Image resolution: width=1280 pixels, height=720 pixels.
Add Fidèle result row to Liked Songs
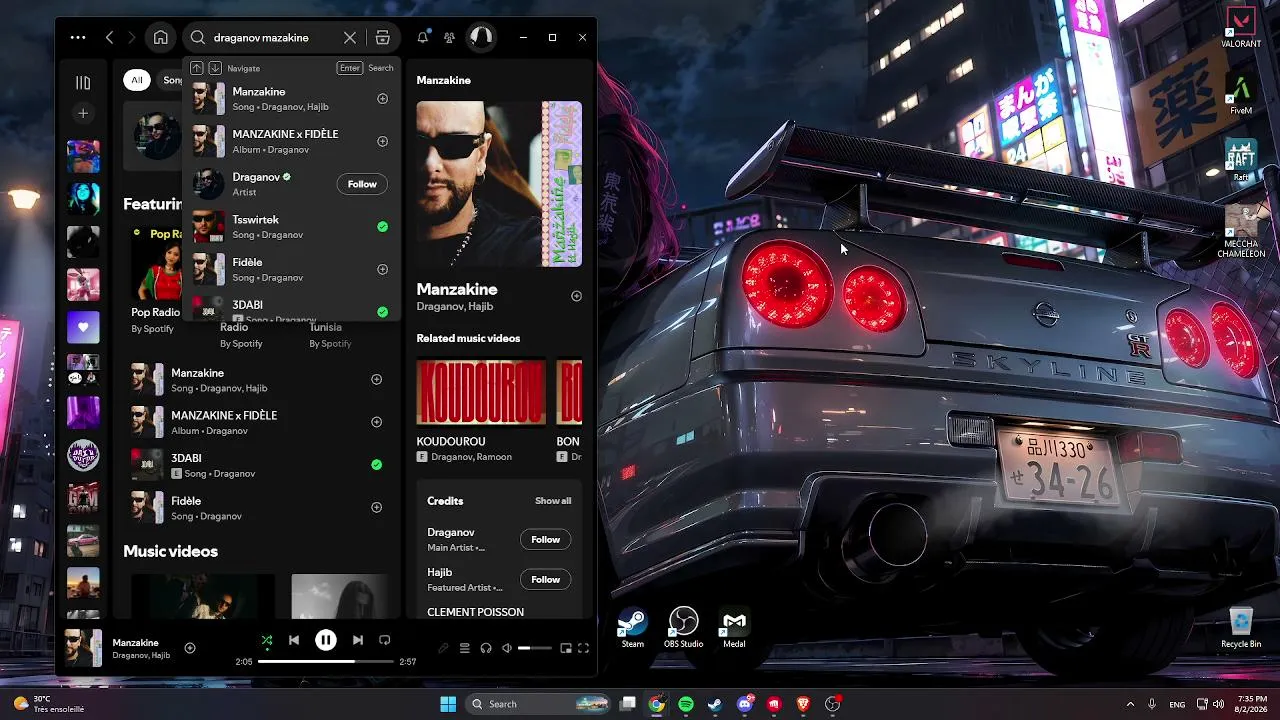click(376, 507)
